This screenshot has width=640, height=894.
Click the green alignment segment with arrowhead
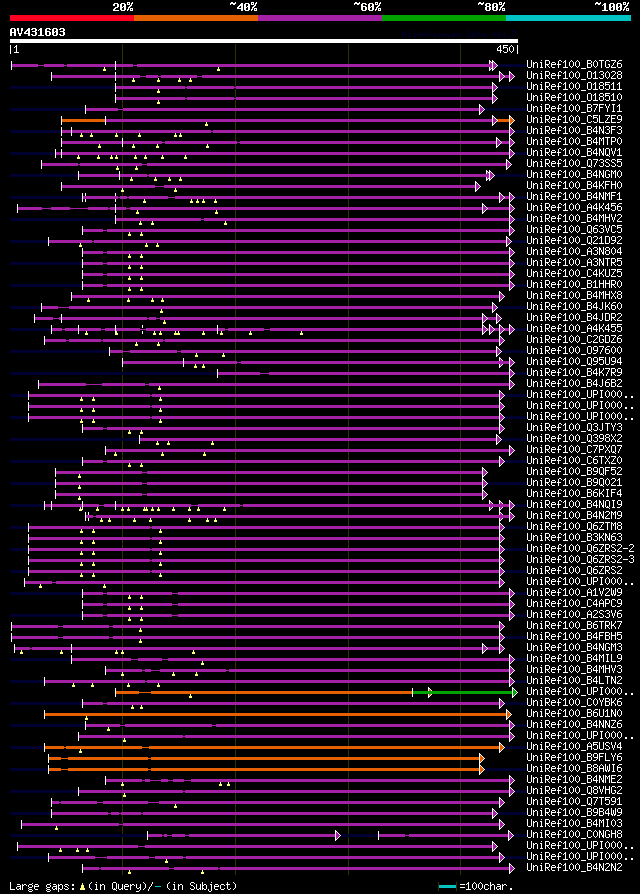tap(464, 692)
